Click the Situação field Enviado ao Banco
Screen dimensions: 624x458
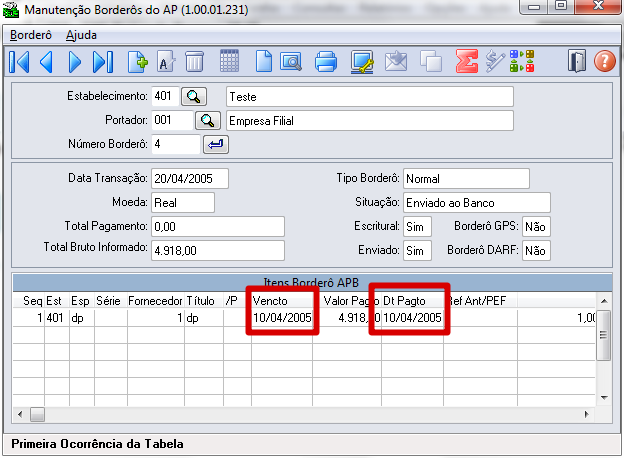tap(477, 203)
